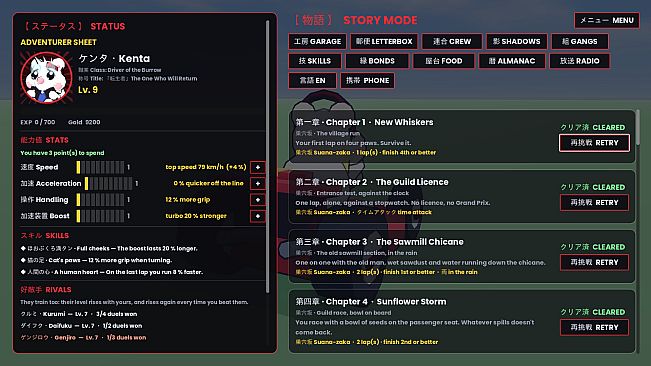Click the Boost stat bar
Image resolution: width=651 pixels, height=366 pixels.
tap(100, 216)
